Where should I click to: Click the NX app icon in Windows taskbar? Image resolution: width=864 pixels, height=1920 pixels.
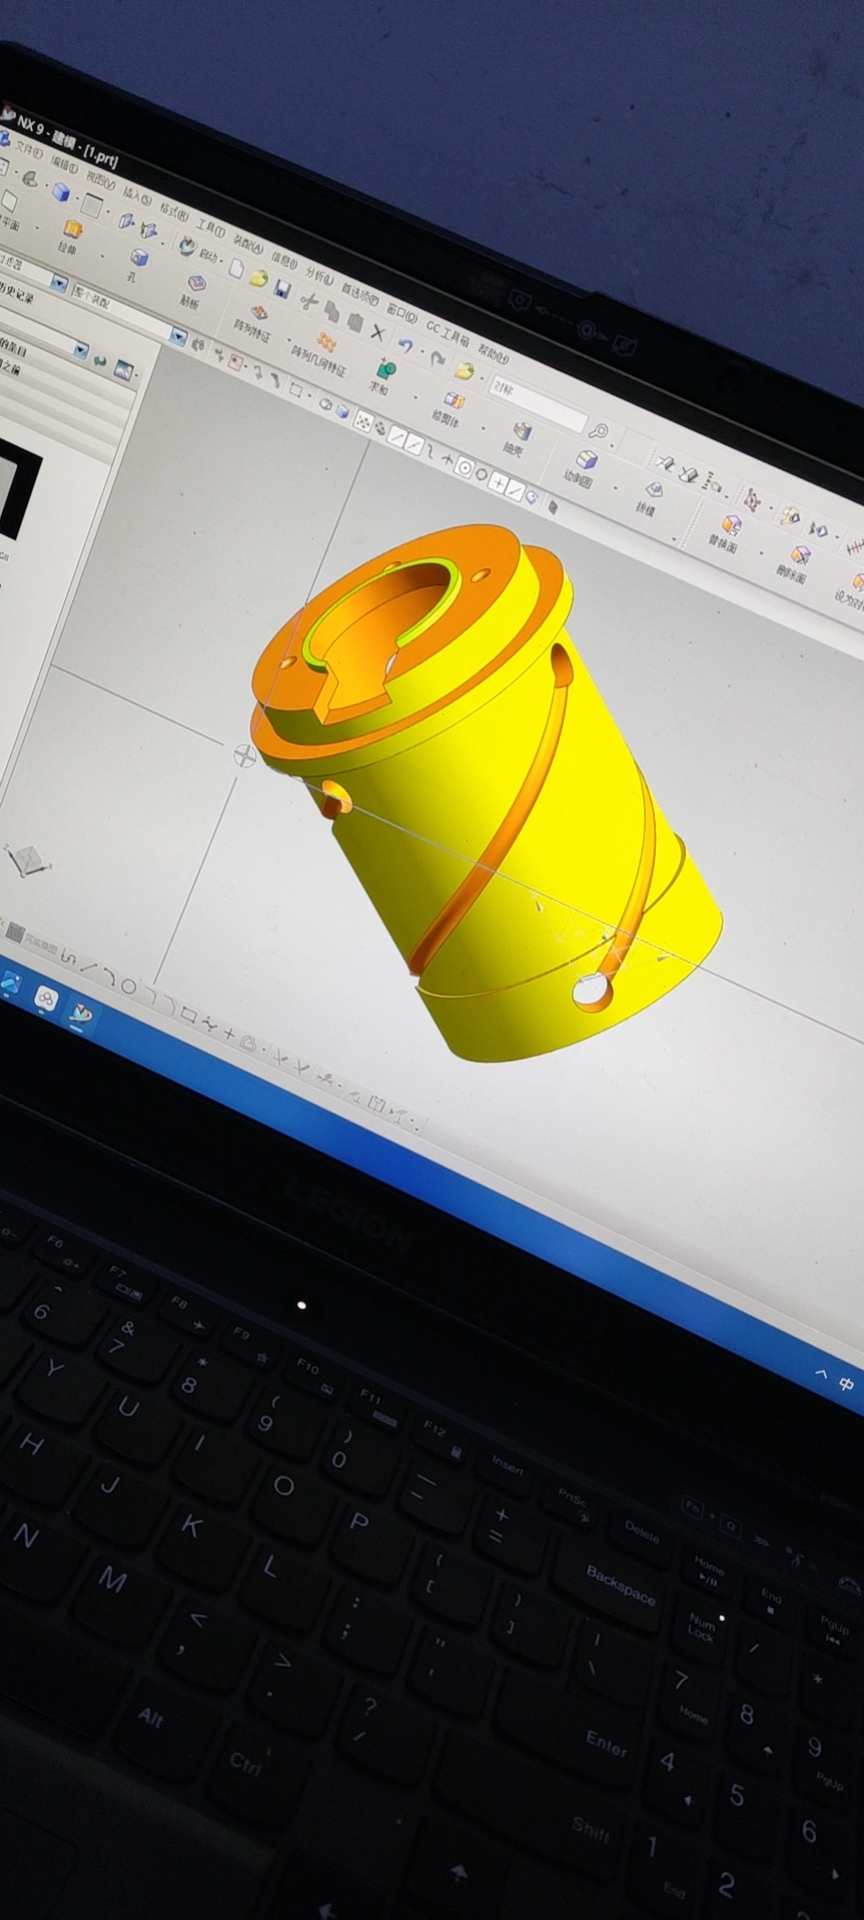point(80,1014)
